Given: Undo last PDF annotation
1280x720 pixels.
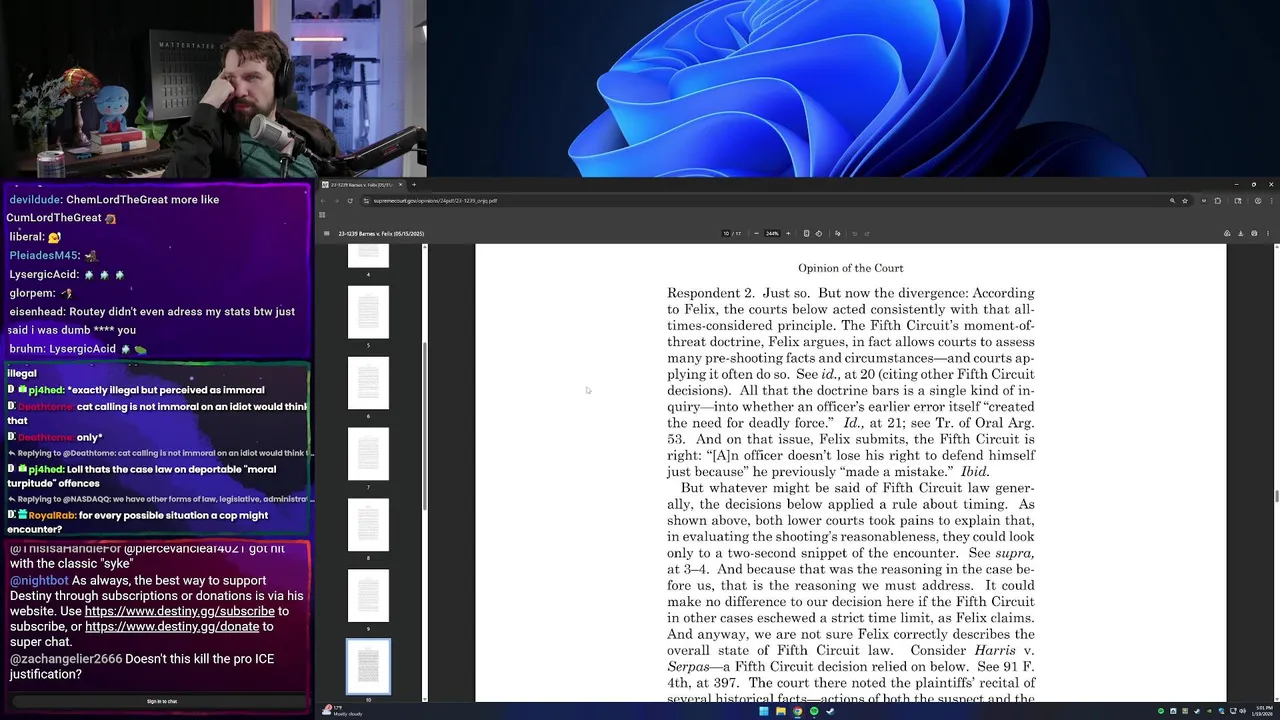Looking at the screenshot, I should 855,234.
